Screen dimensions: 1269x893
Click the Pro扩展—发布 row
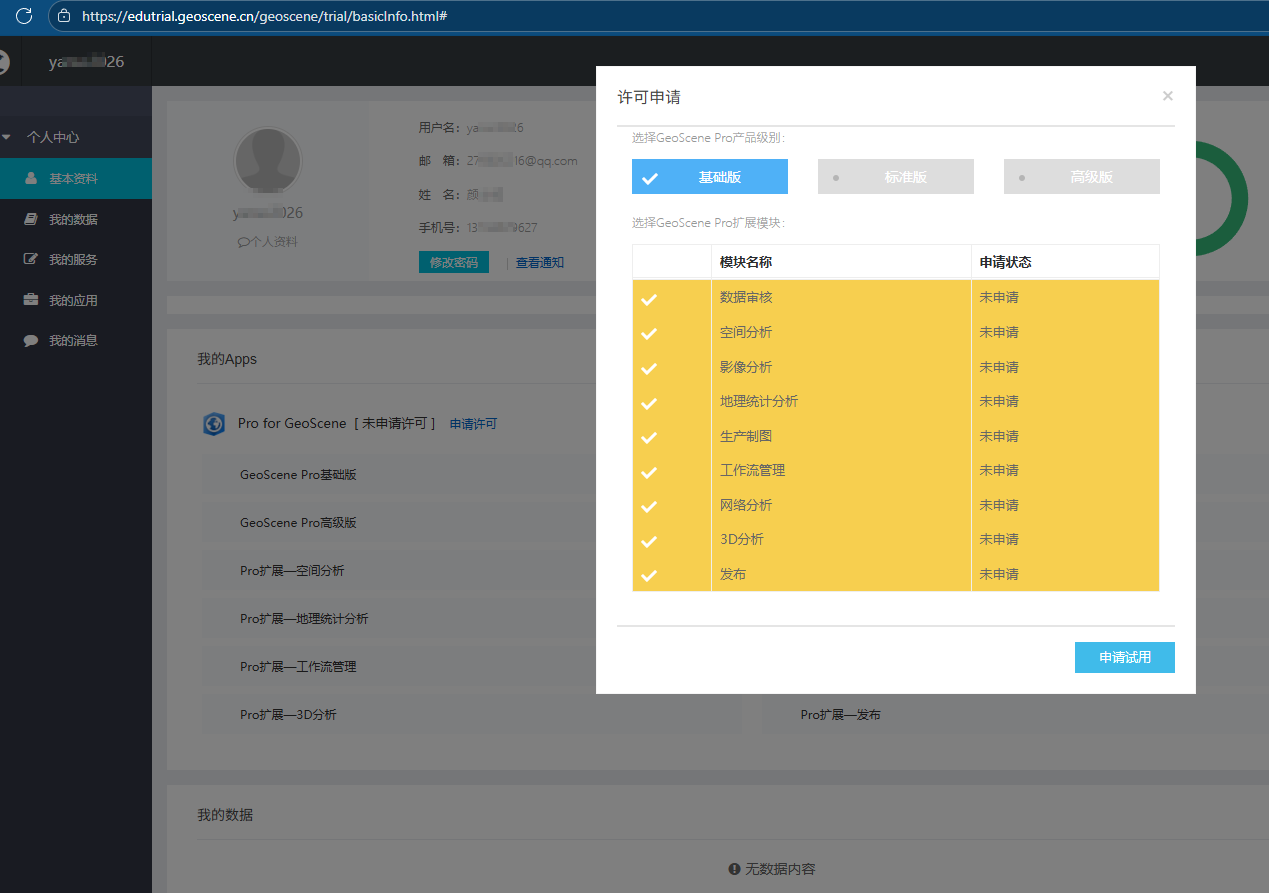[1015, 715]
